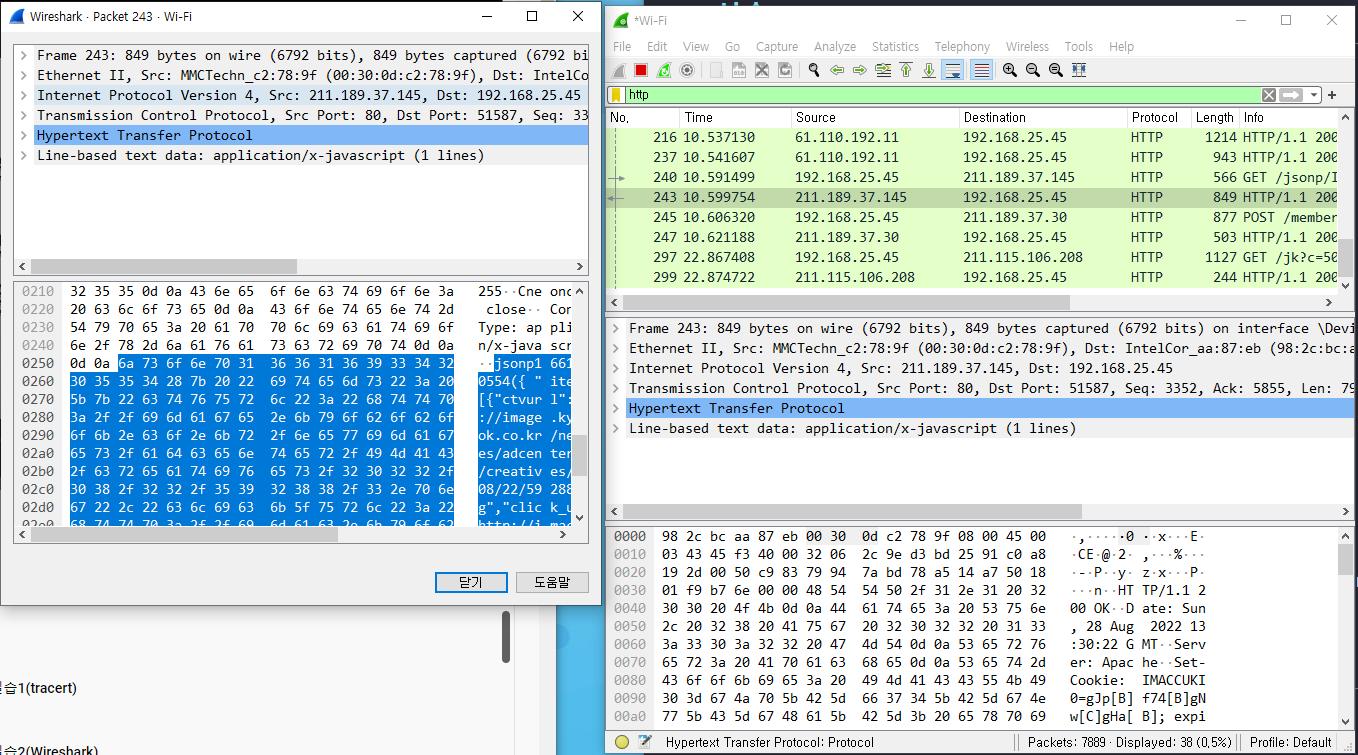This screenshot has height=755, width=1358.
Task: Expand Line-based text data in main window
Action: [x=615, y=428]
